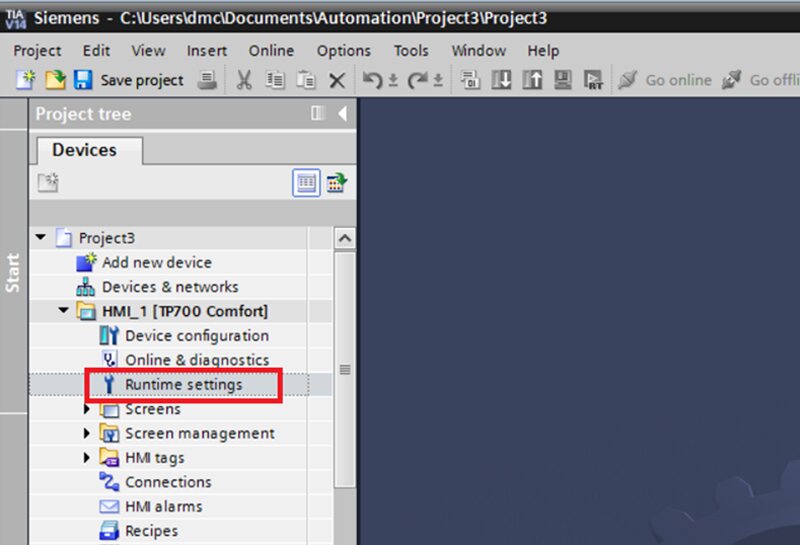Select HMI tags label
Screen dimensions: 800x545
tap(155, 458)
